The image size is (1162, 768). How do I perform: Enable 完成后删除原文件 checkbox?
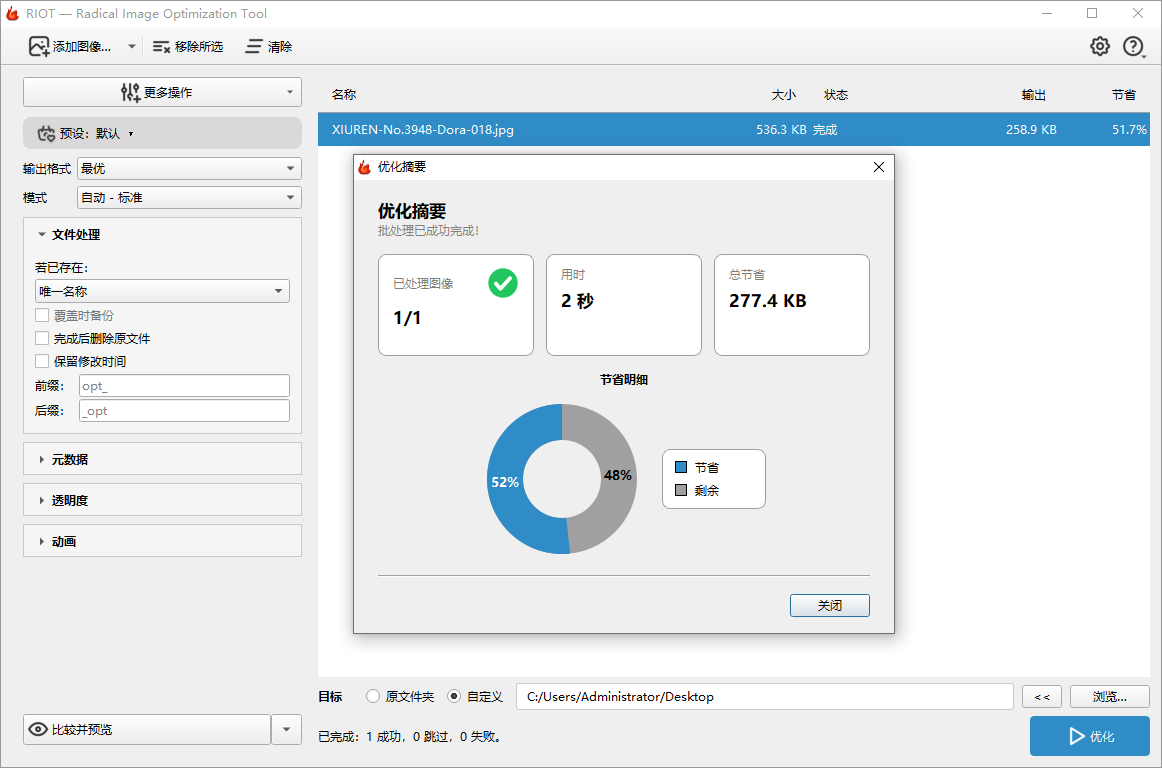coord(42,338)
